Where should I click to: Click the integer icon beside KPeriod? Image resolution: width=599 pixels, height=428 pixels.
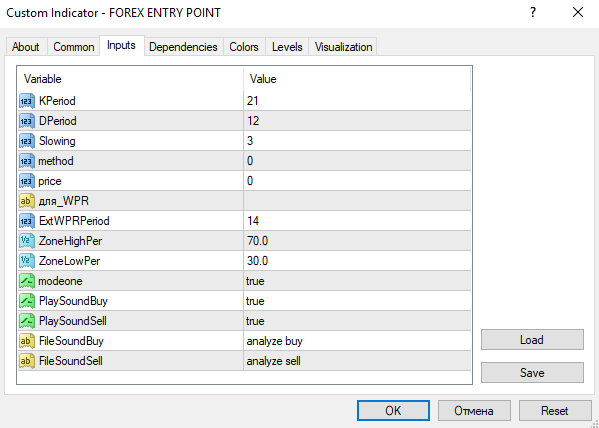coord(27,101)
